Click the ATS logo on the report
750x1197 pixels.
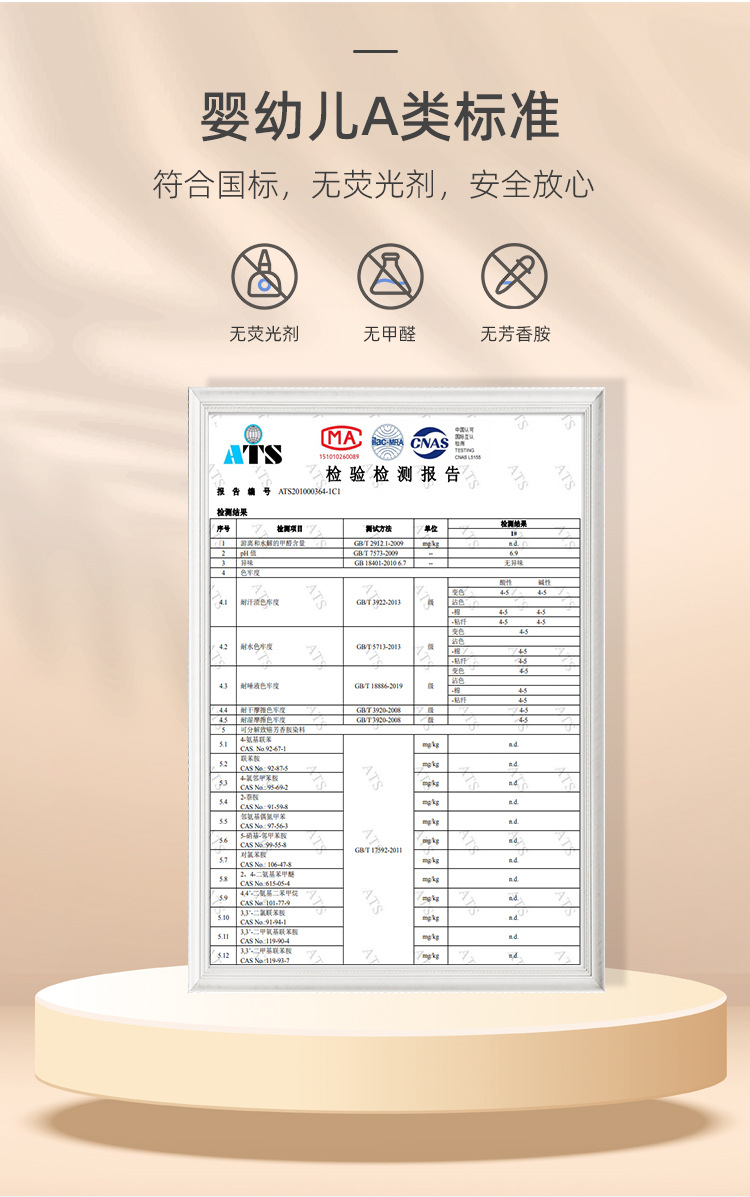(254, 446)
